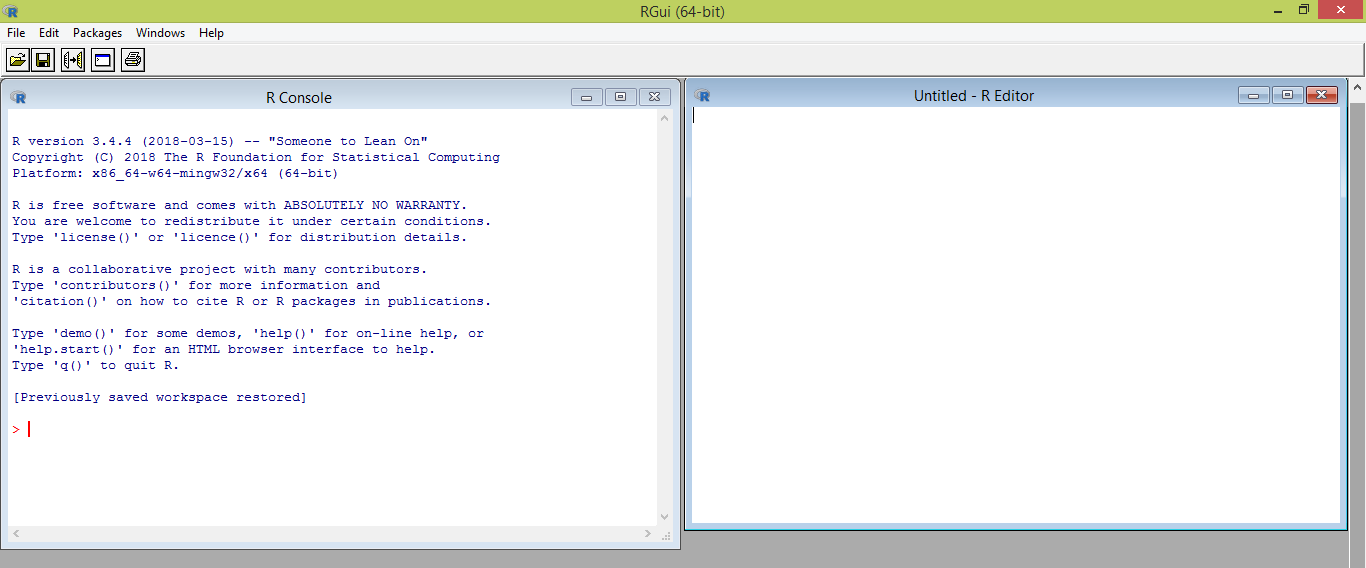1366x568 pixels.
Task: Click the R Console scroll-down arrow
Action: point(665,516)
